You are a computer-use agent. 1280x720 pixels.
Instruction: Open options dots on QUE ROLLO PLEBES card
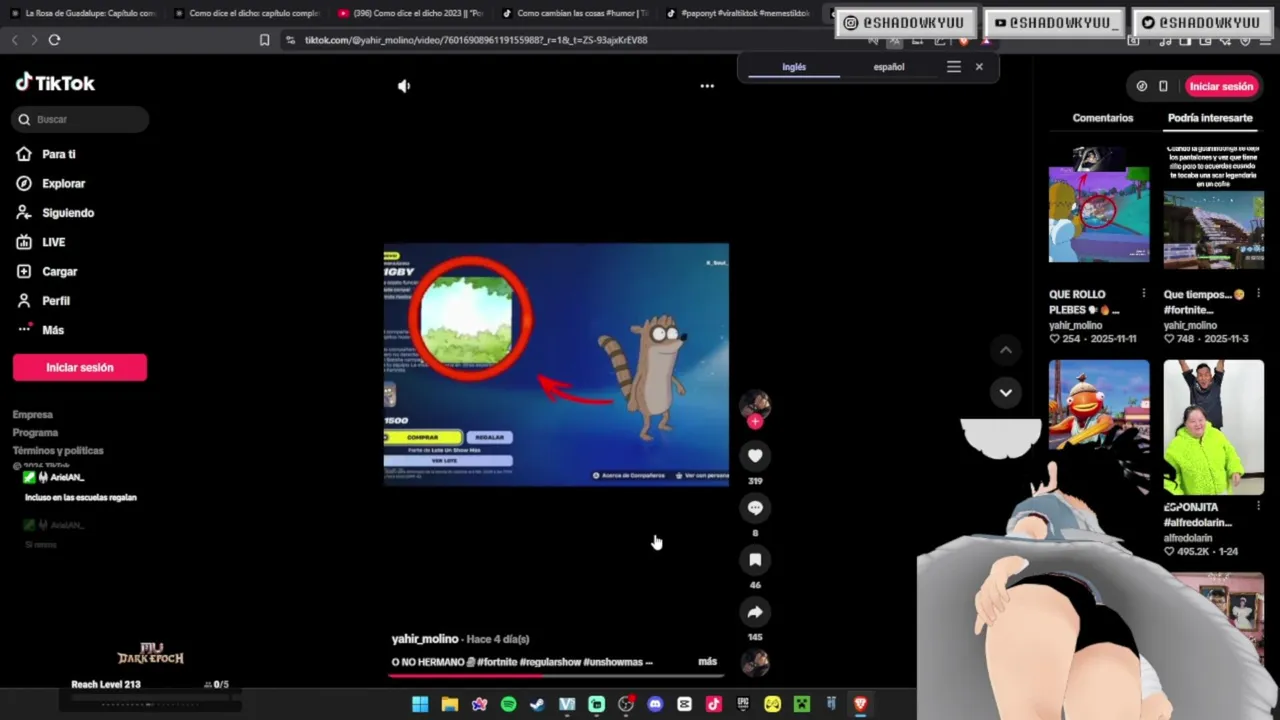click(x=1143, y=293)
